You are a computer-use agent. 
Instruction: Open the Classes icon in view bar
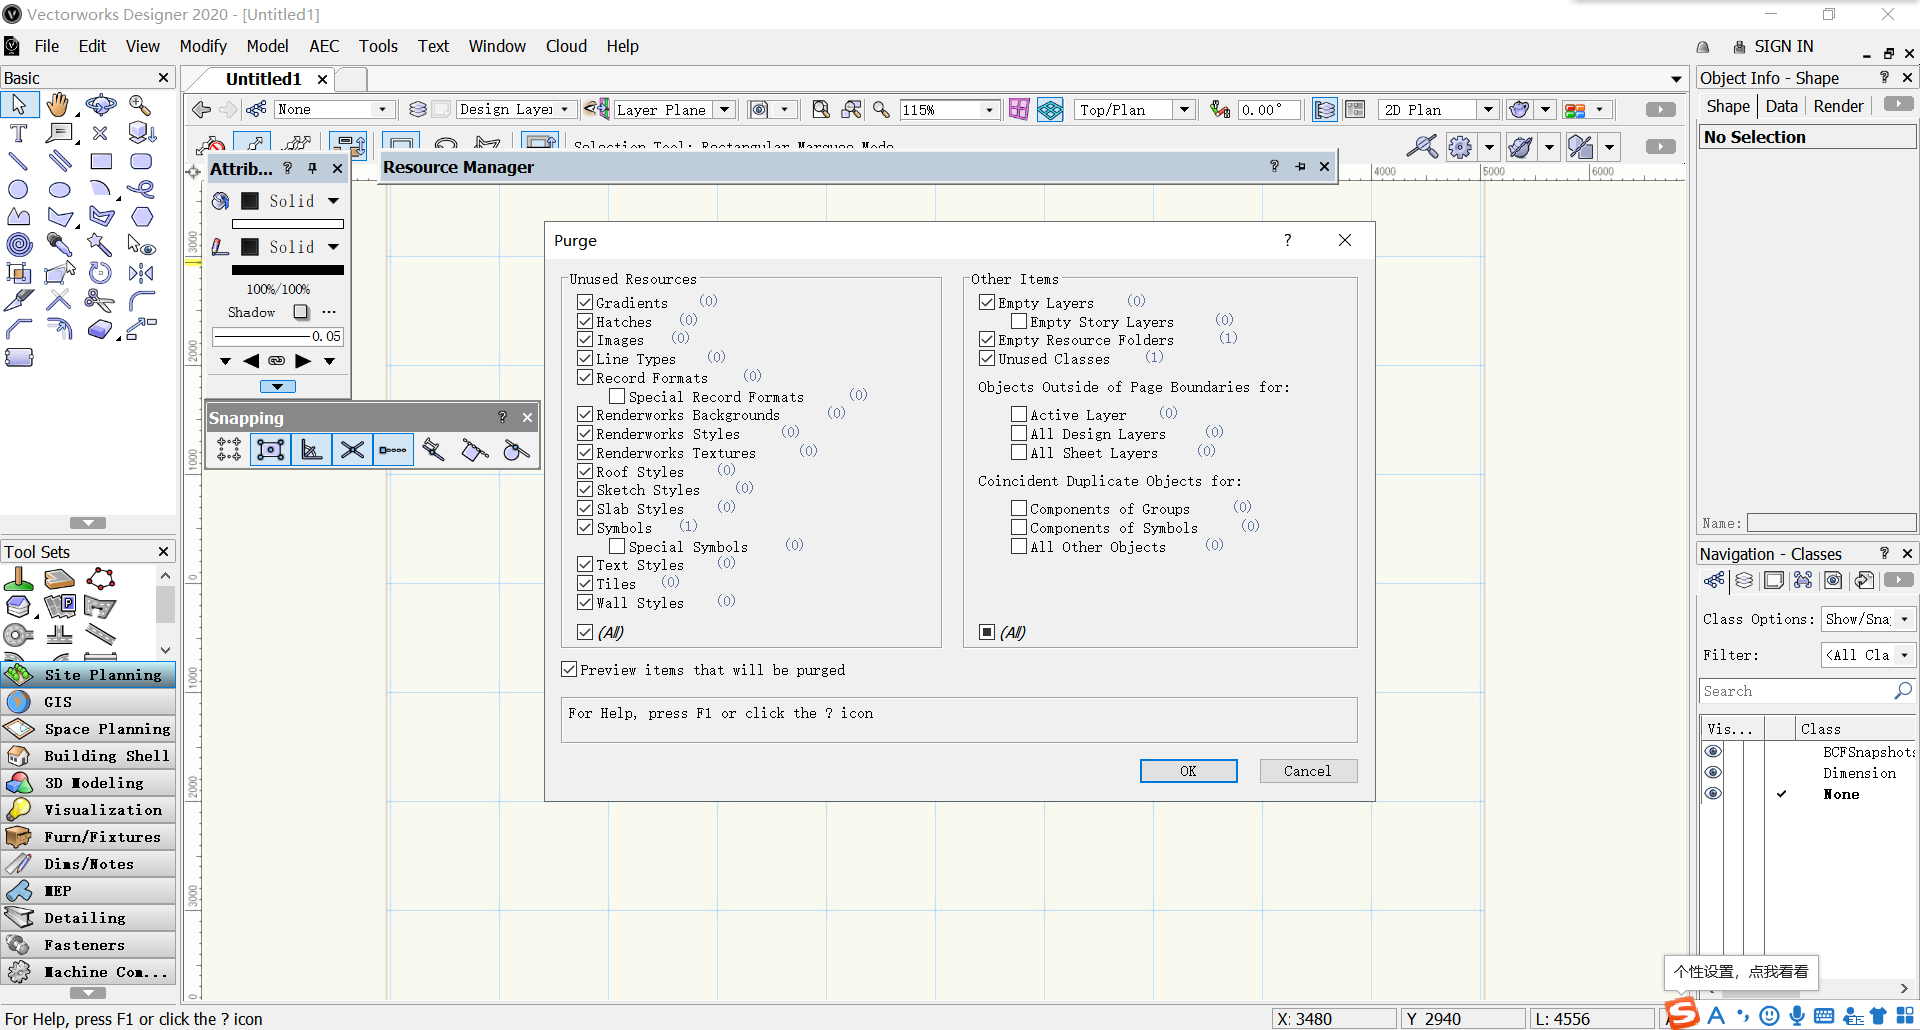(x=256, y=109)
